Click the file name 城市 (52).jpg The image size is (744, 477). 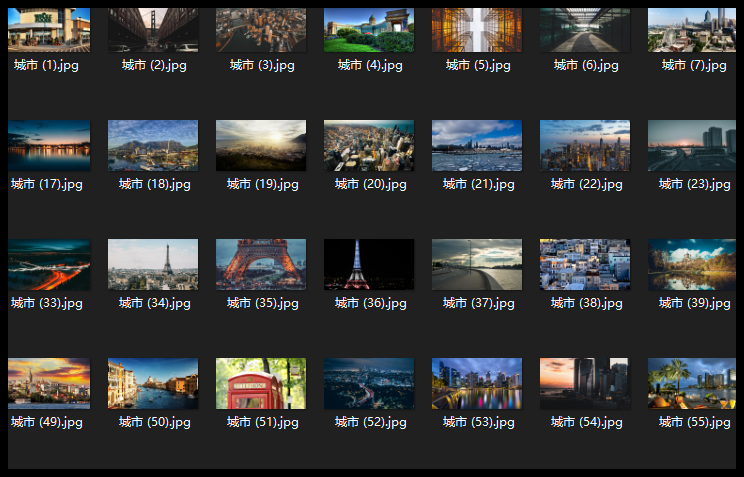pyautogui.click(x=371, y=422)
